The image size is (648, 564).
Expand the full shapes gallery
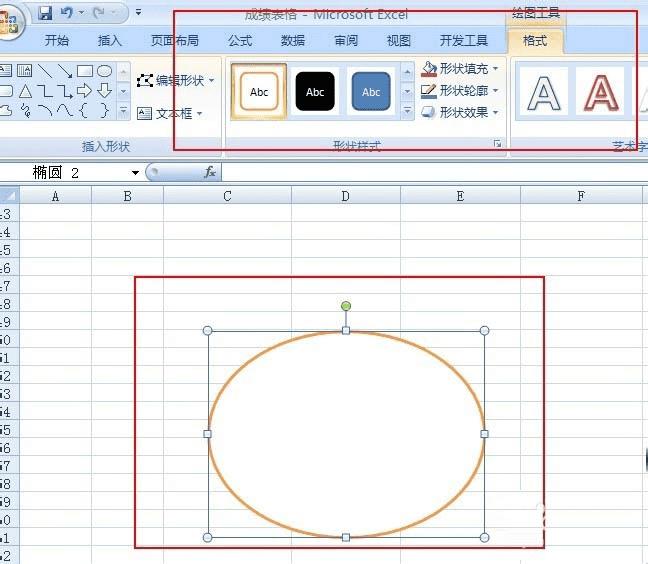coord(123,111)
